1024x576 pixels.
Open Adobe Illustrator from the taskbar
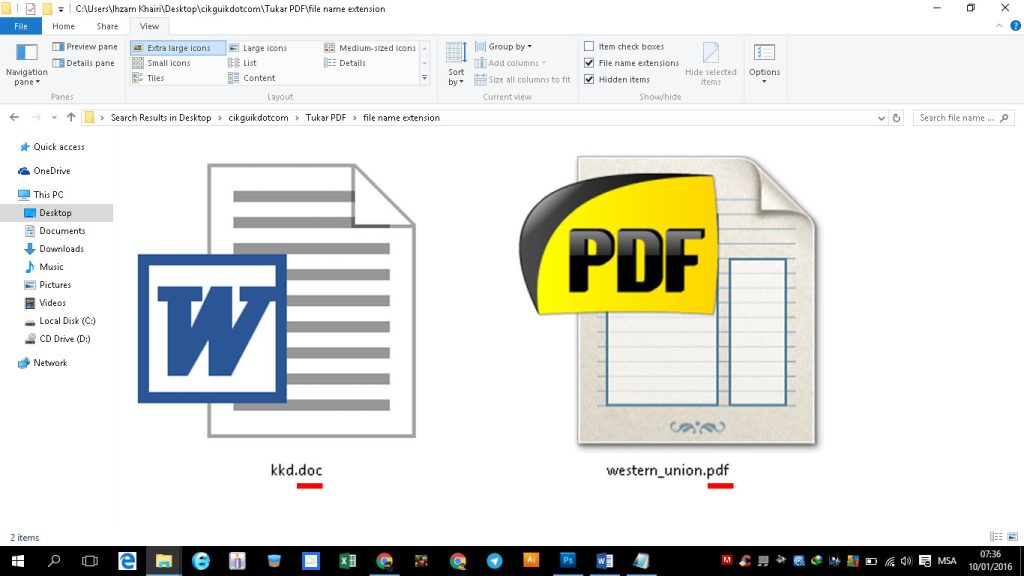[x=531, y=560]
